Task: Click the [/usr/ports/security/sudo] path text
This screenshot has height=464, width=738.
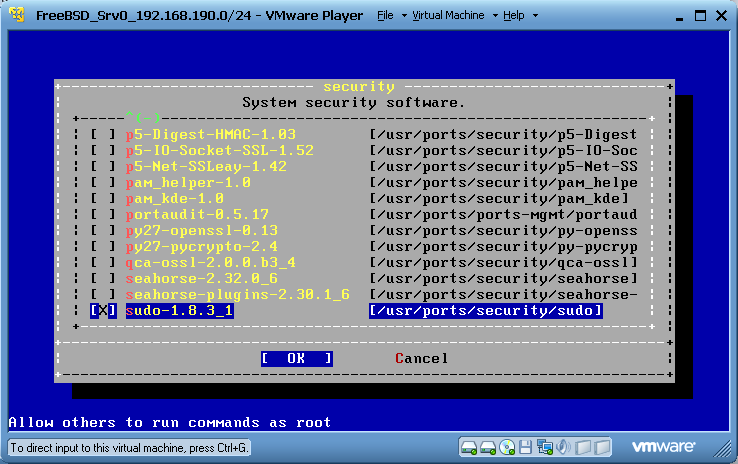Action: click(486, 311)
